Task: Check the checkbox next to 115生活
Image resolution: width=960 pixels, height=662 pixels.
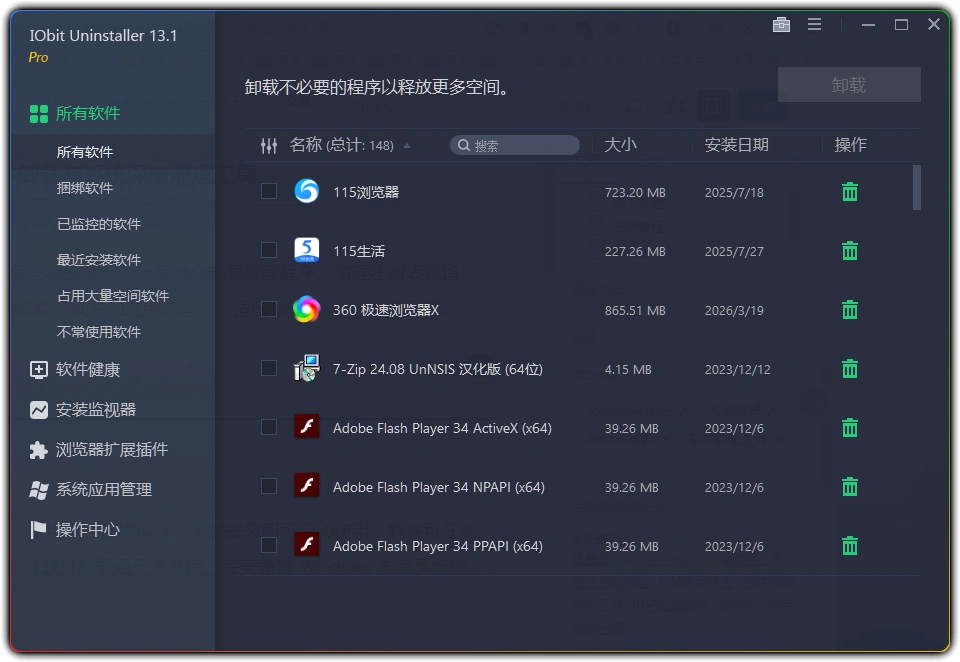Action: 268,250
